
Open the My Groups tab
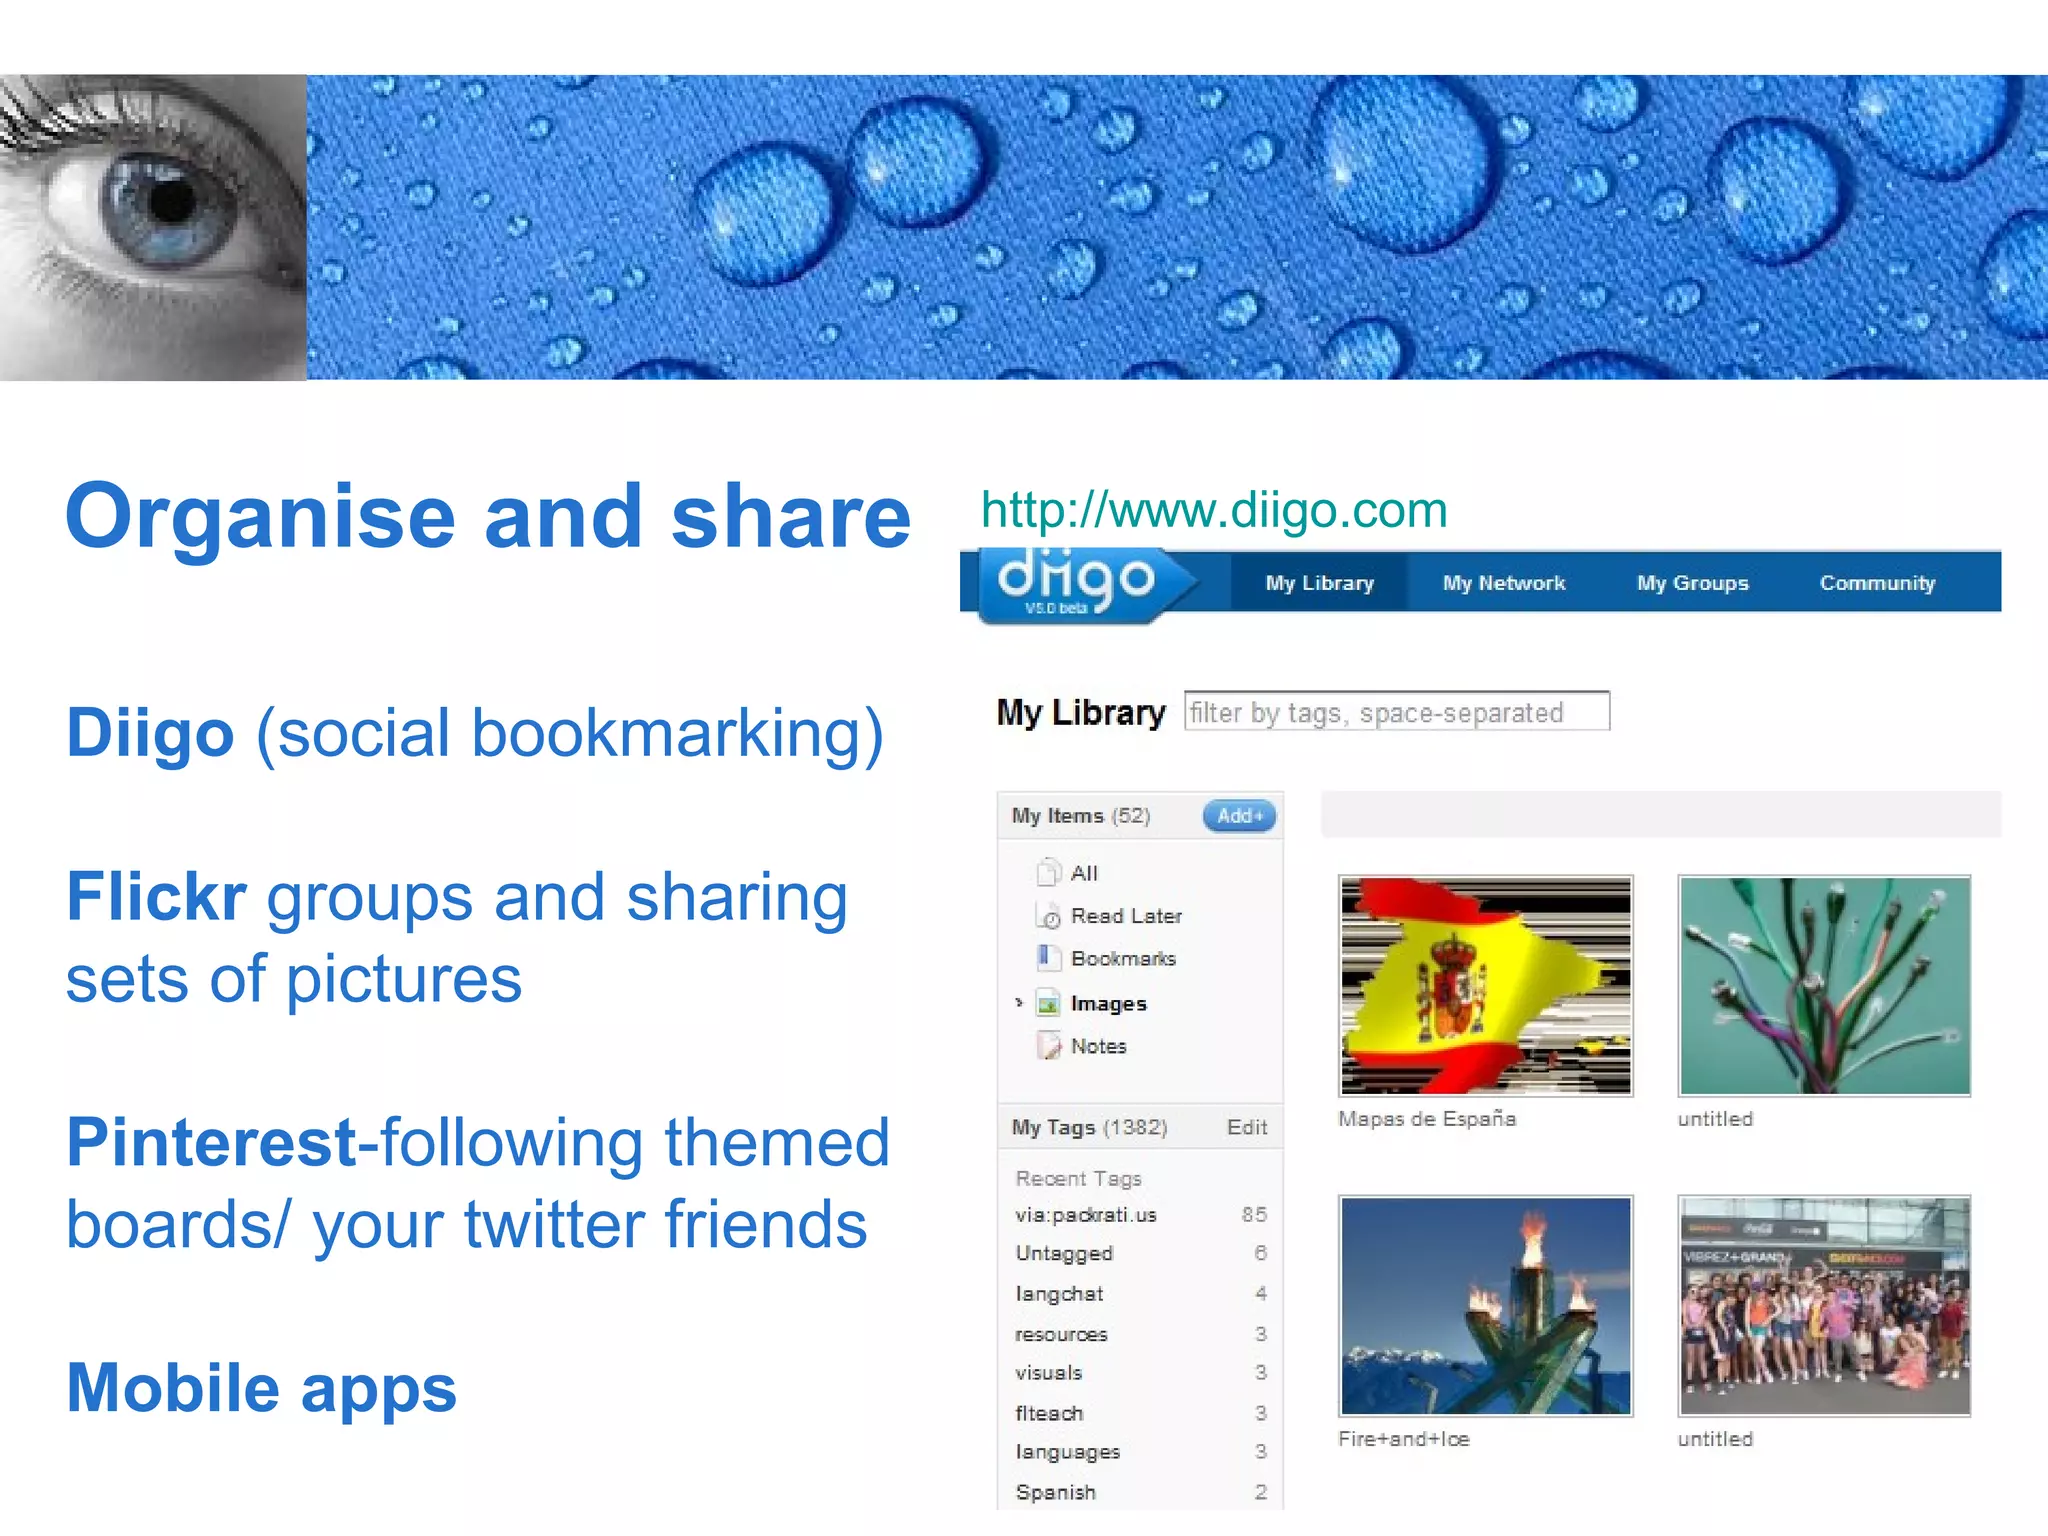coord(1692,583)
